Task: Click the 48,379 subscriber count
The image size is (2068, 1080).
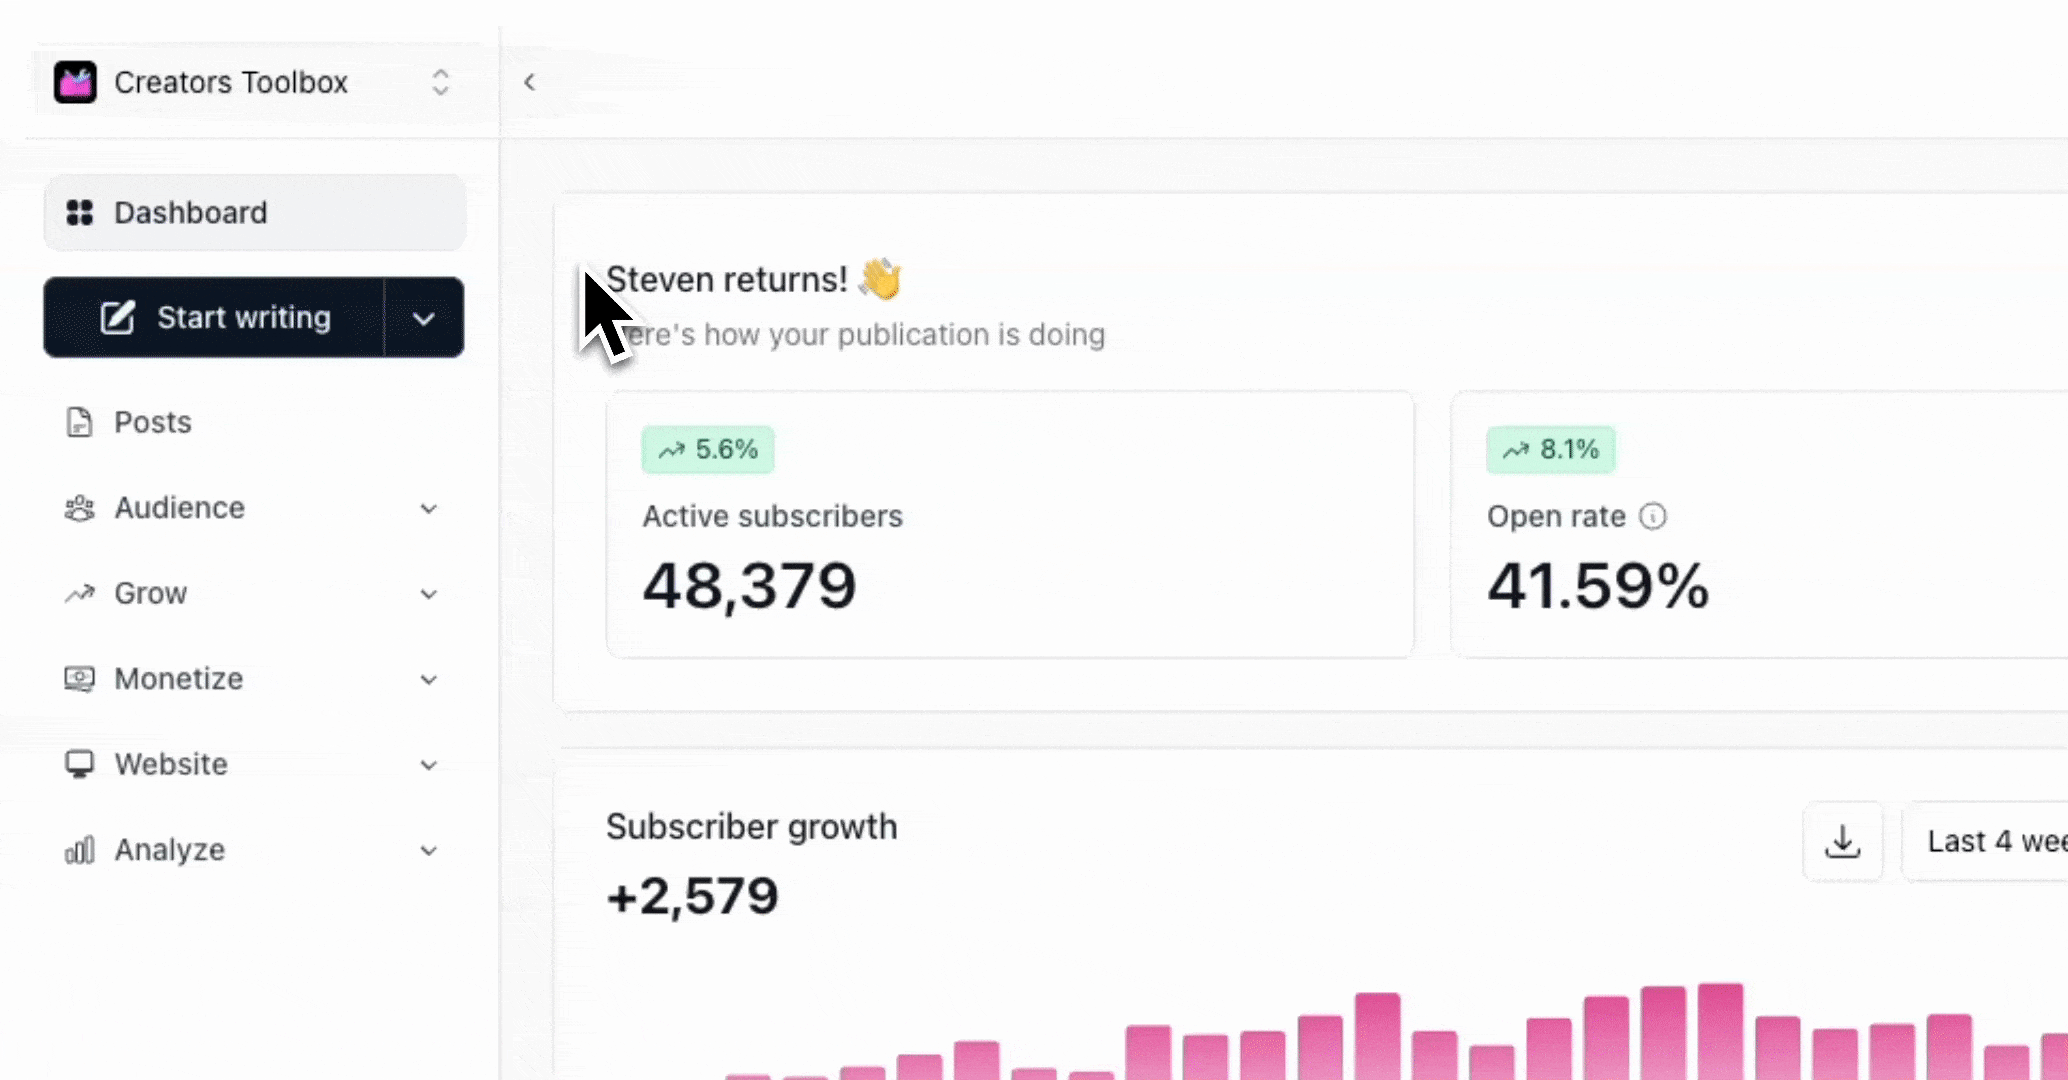Action: tap(749, 586)
